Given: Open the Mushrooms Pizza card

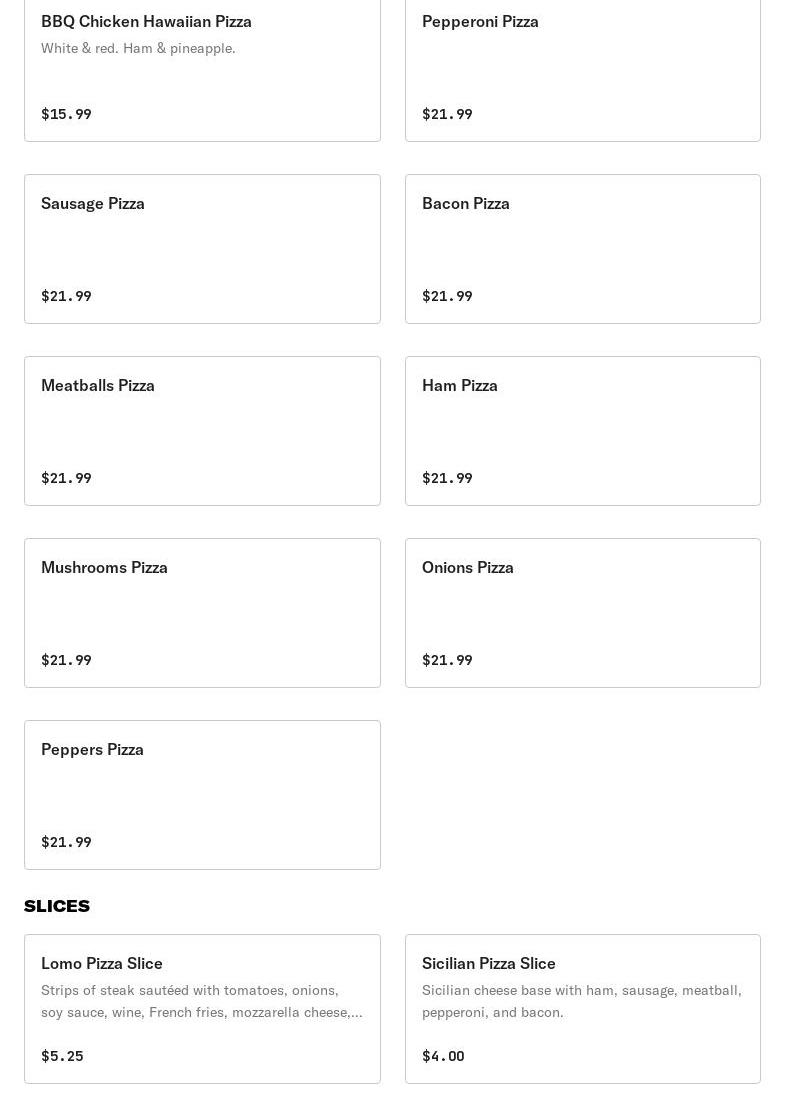Looking at the screenshot, I should point(202,613).
